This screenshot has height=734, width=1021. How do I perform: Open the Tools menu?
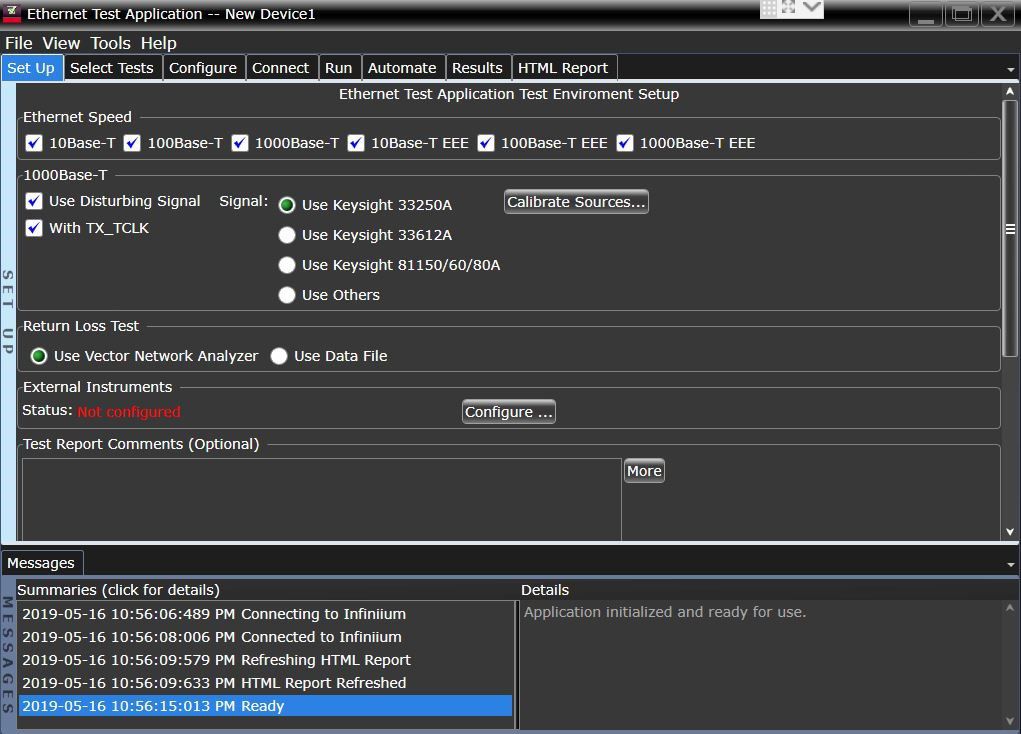click(110, 43)
